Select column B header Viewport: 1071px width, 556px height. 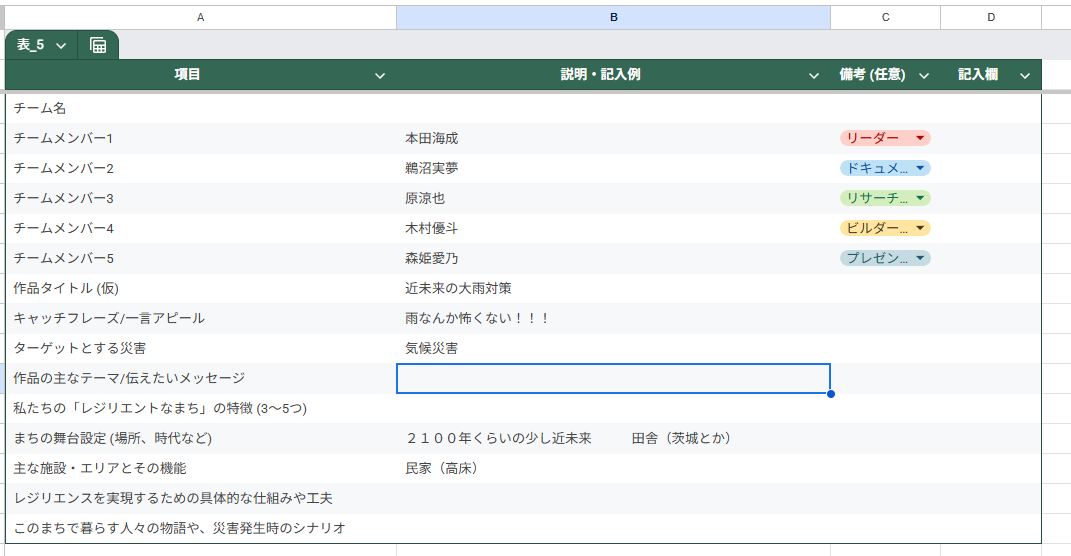pos(613,17)
